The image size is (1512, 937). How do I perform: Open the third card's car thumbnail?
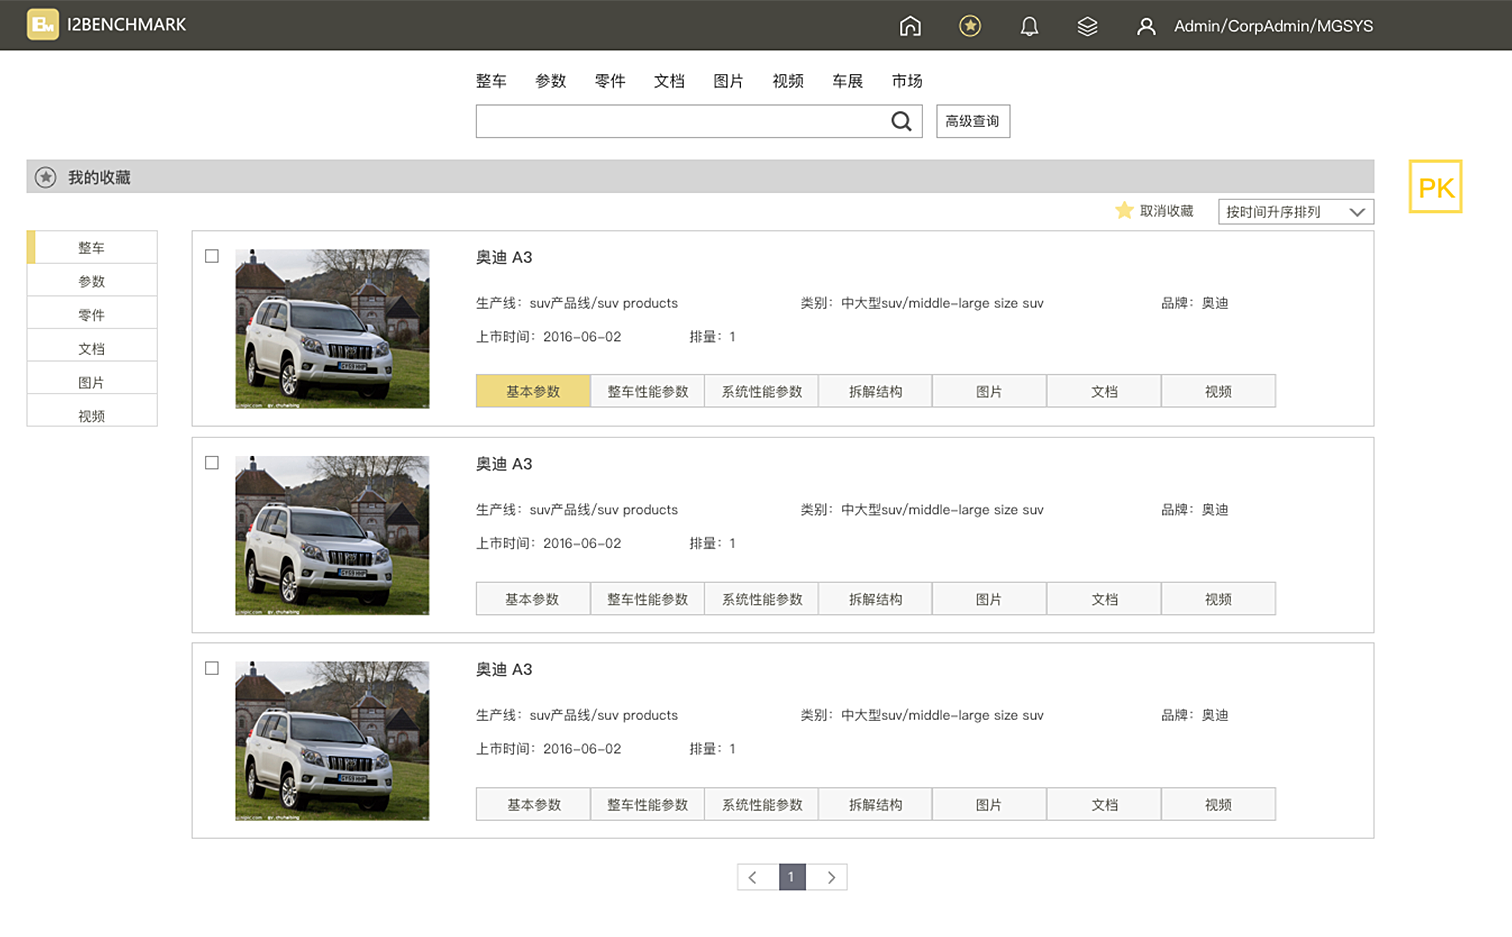332,741
